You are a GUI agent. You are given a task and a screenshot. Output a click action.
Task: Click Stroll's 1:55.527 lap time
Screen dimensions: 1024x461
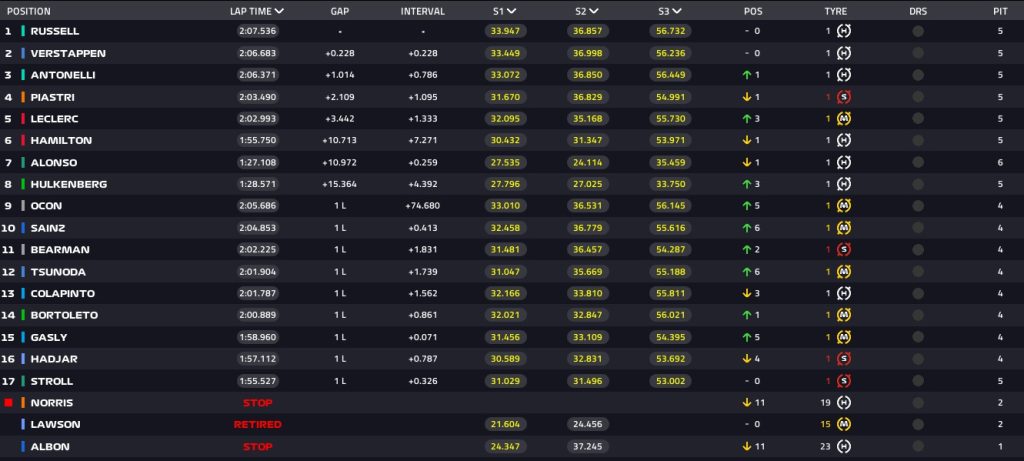click(x=257, y=381)
